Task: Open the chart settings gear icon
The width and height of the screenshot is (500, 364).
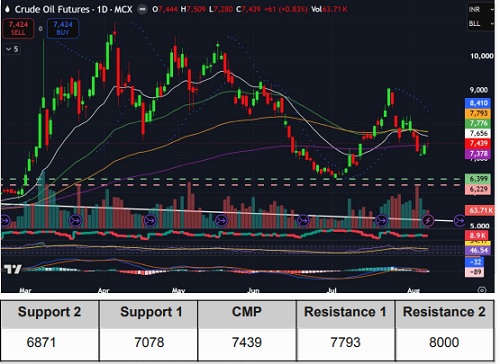Action: (x=482, y=290)
